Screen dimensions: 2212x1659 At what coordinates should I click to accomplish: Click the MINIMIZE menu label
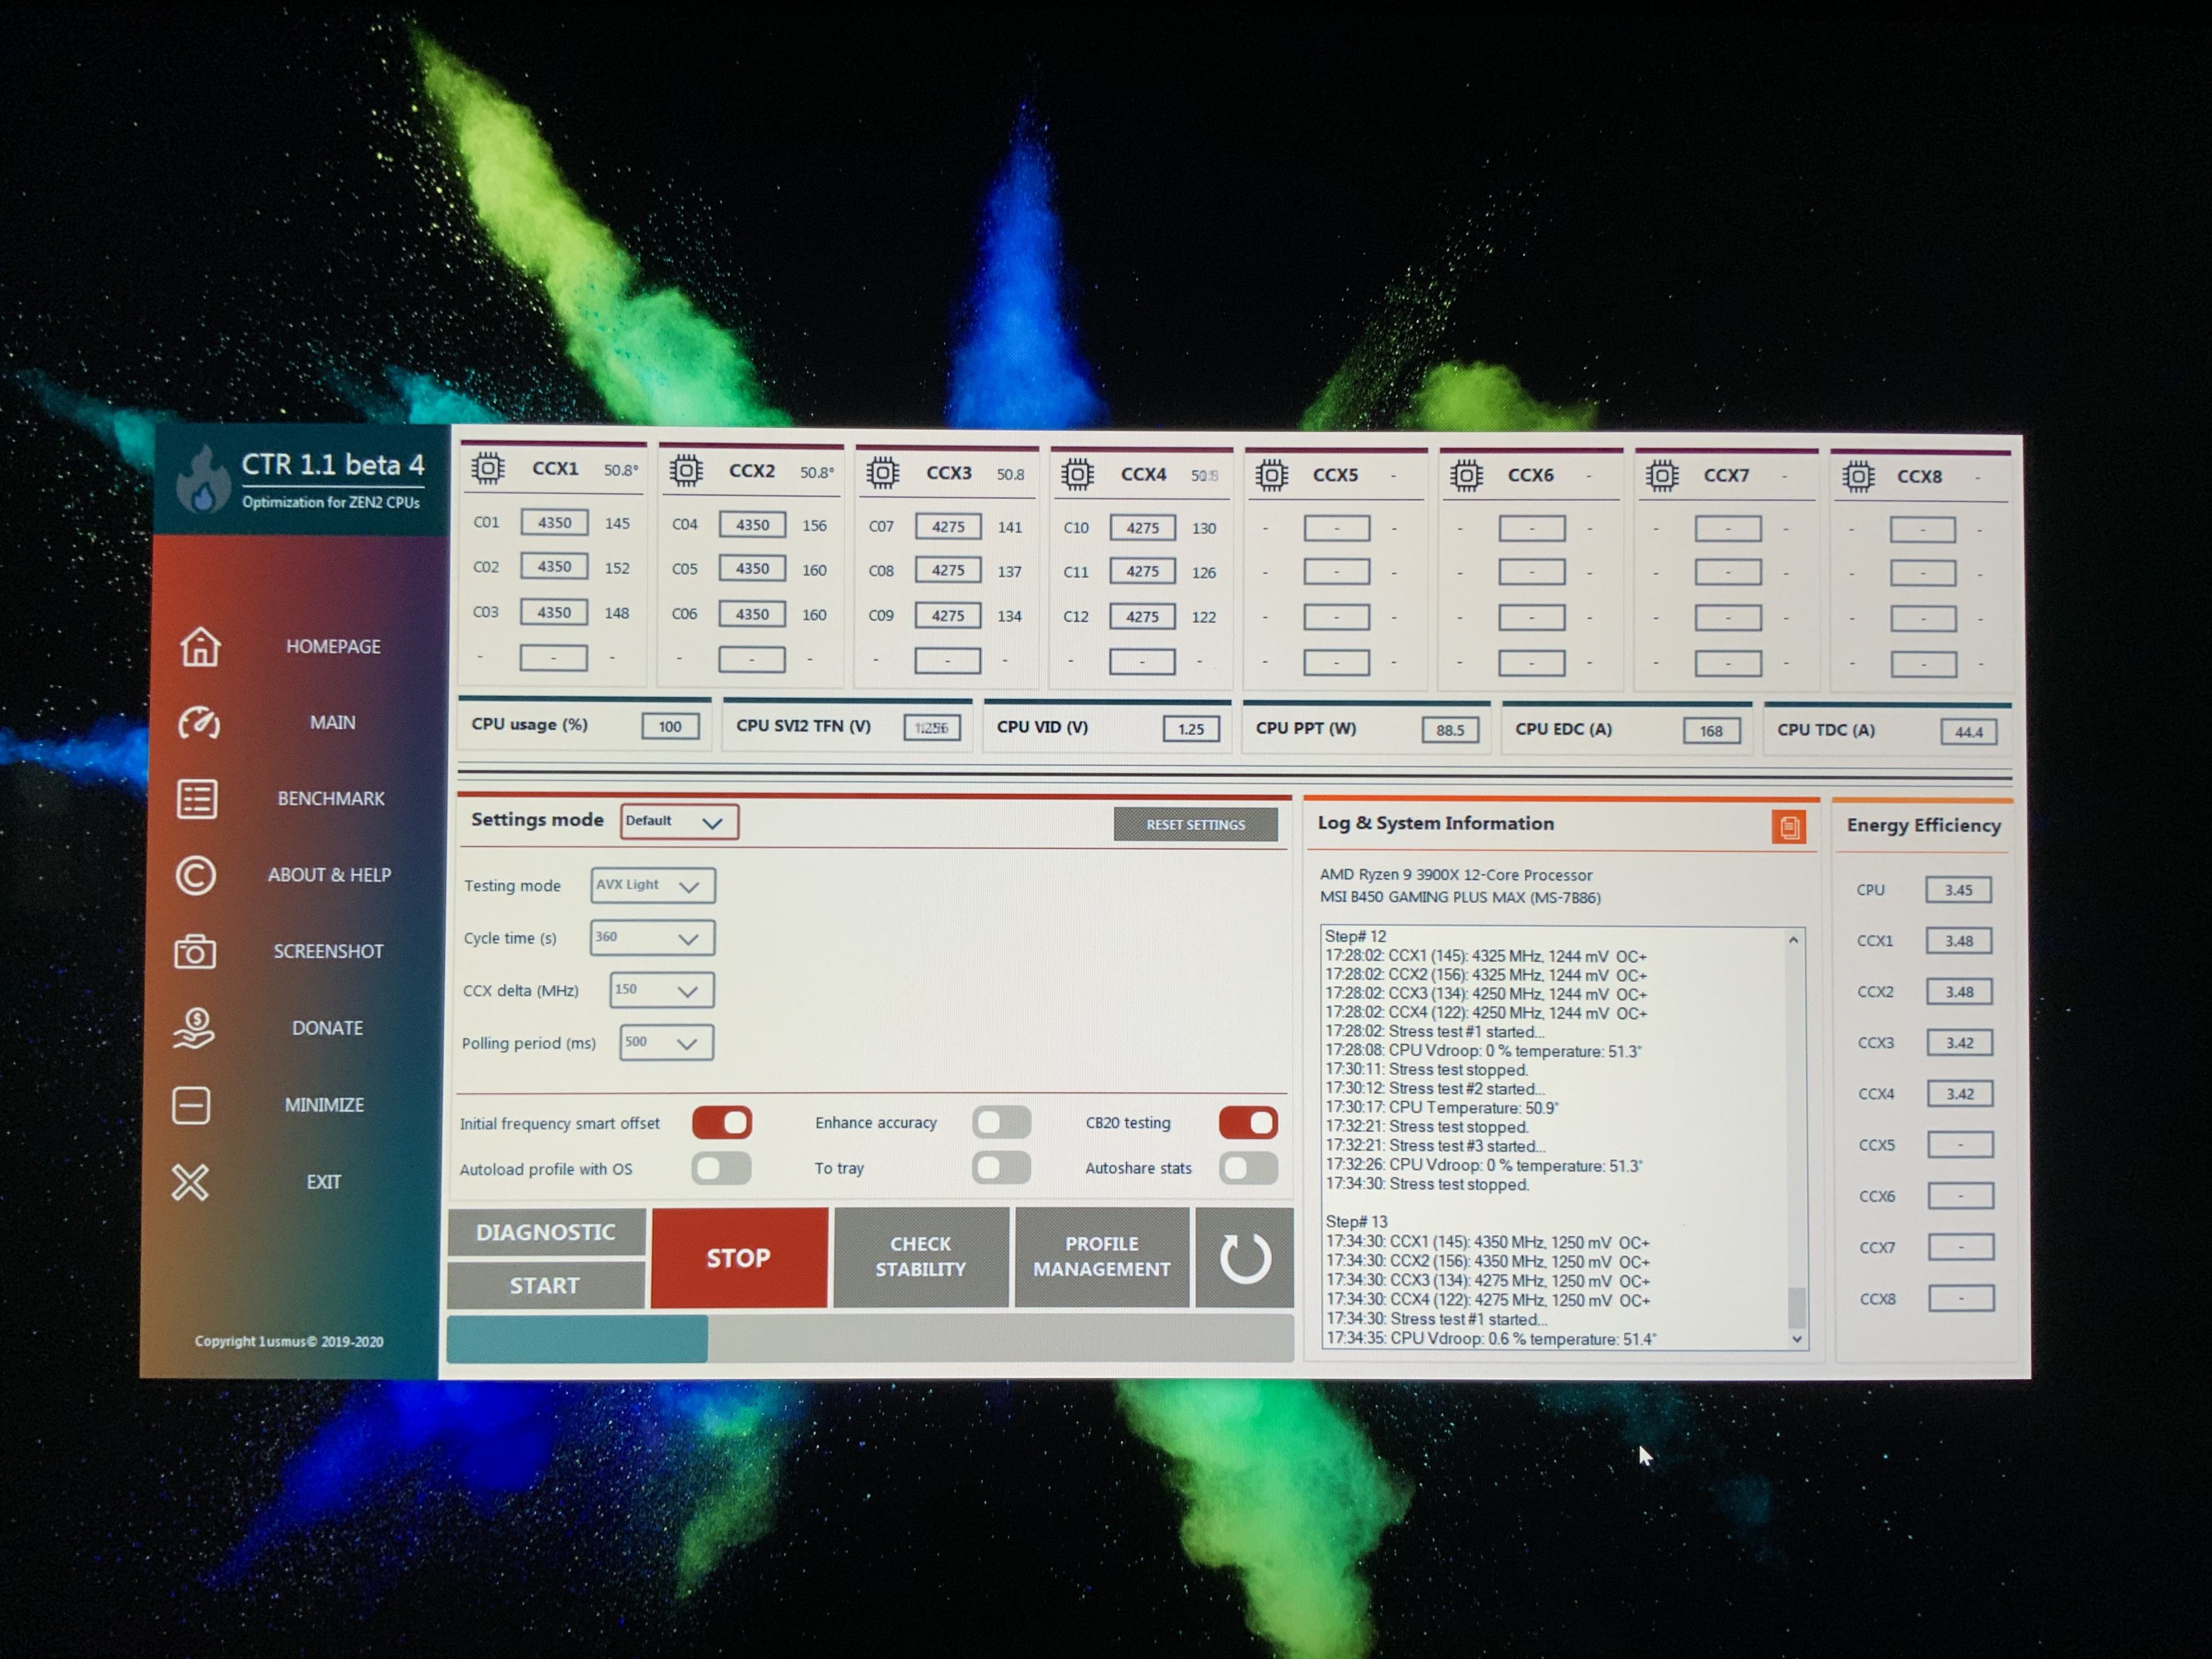pyautogui.click(x=324, y=1105)
